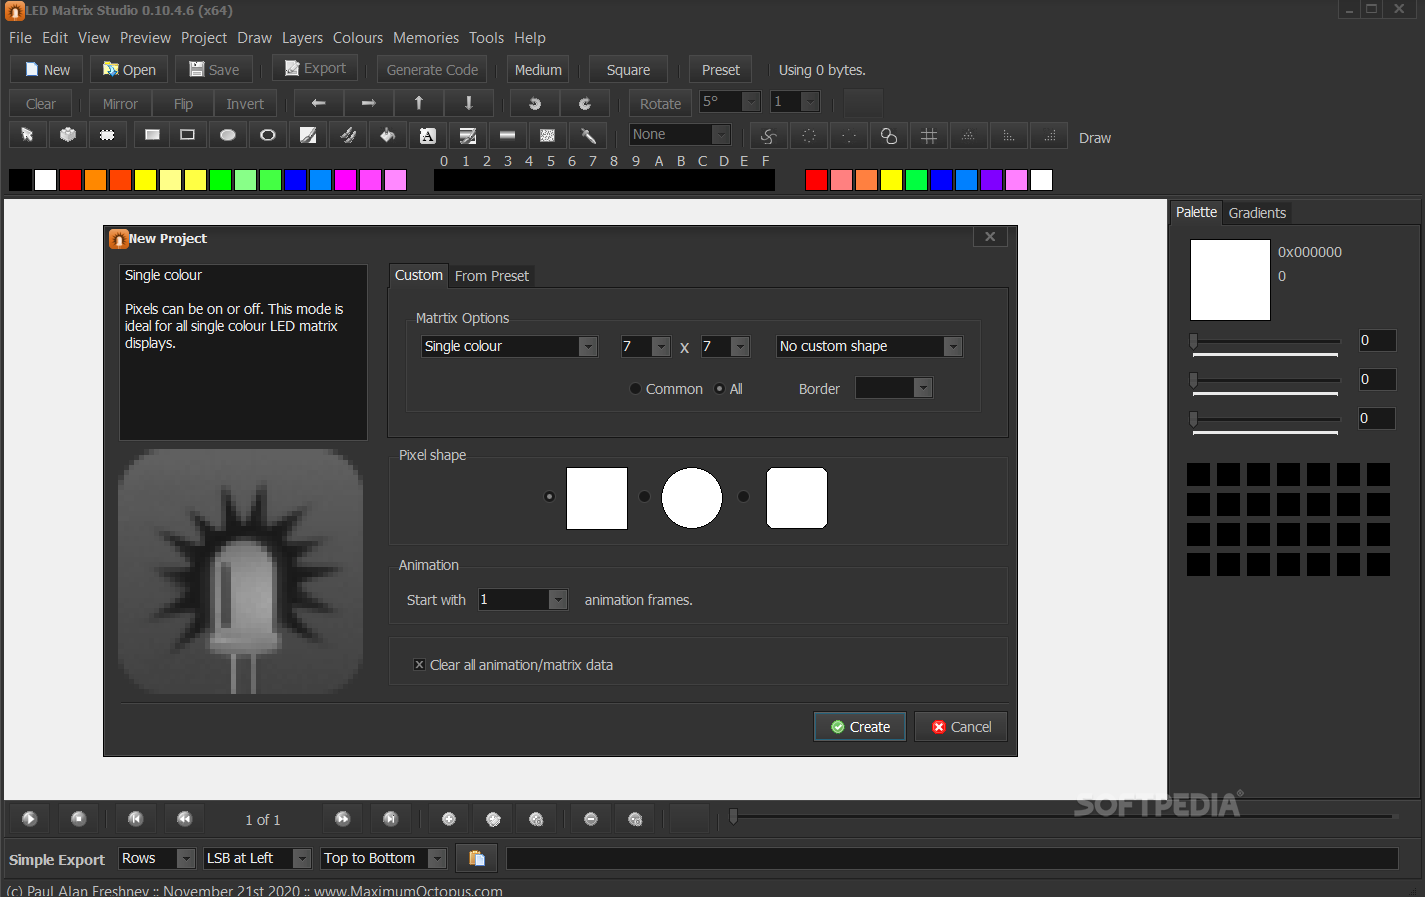1425x897 pixels.
Task: Click the Square pixel shape toolbar button
Action: coord(628,70)
